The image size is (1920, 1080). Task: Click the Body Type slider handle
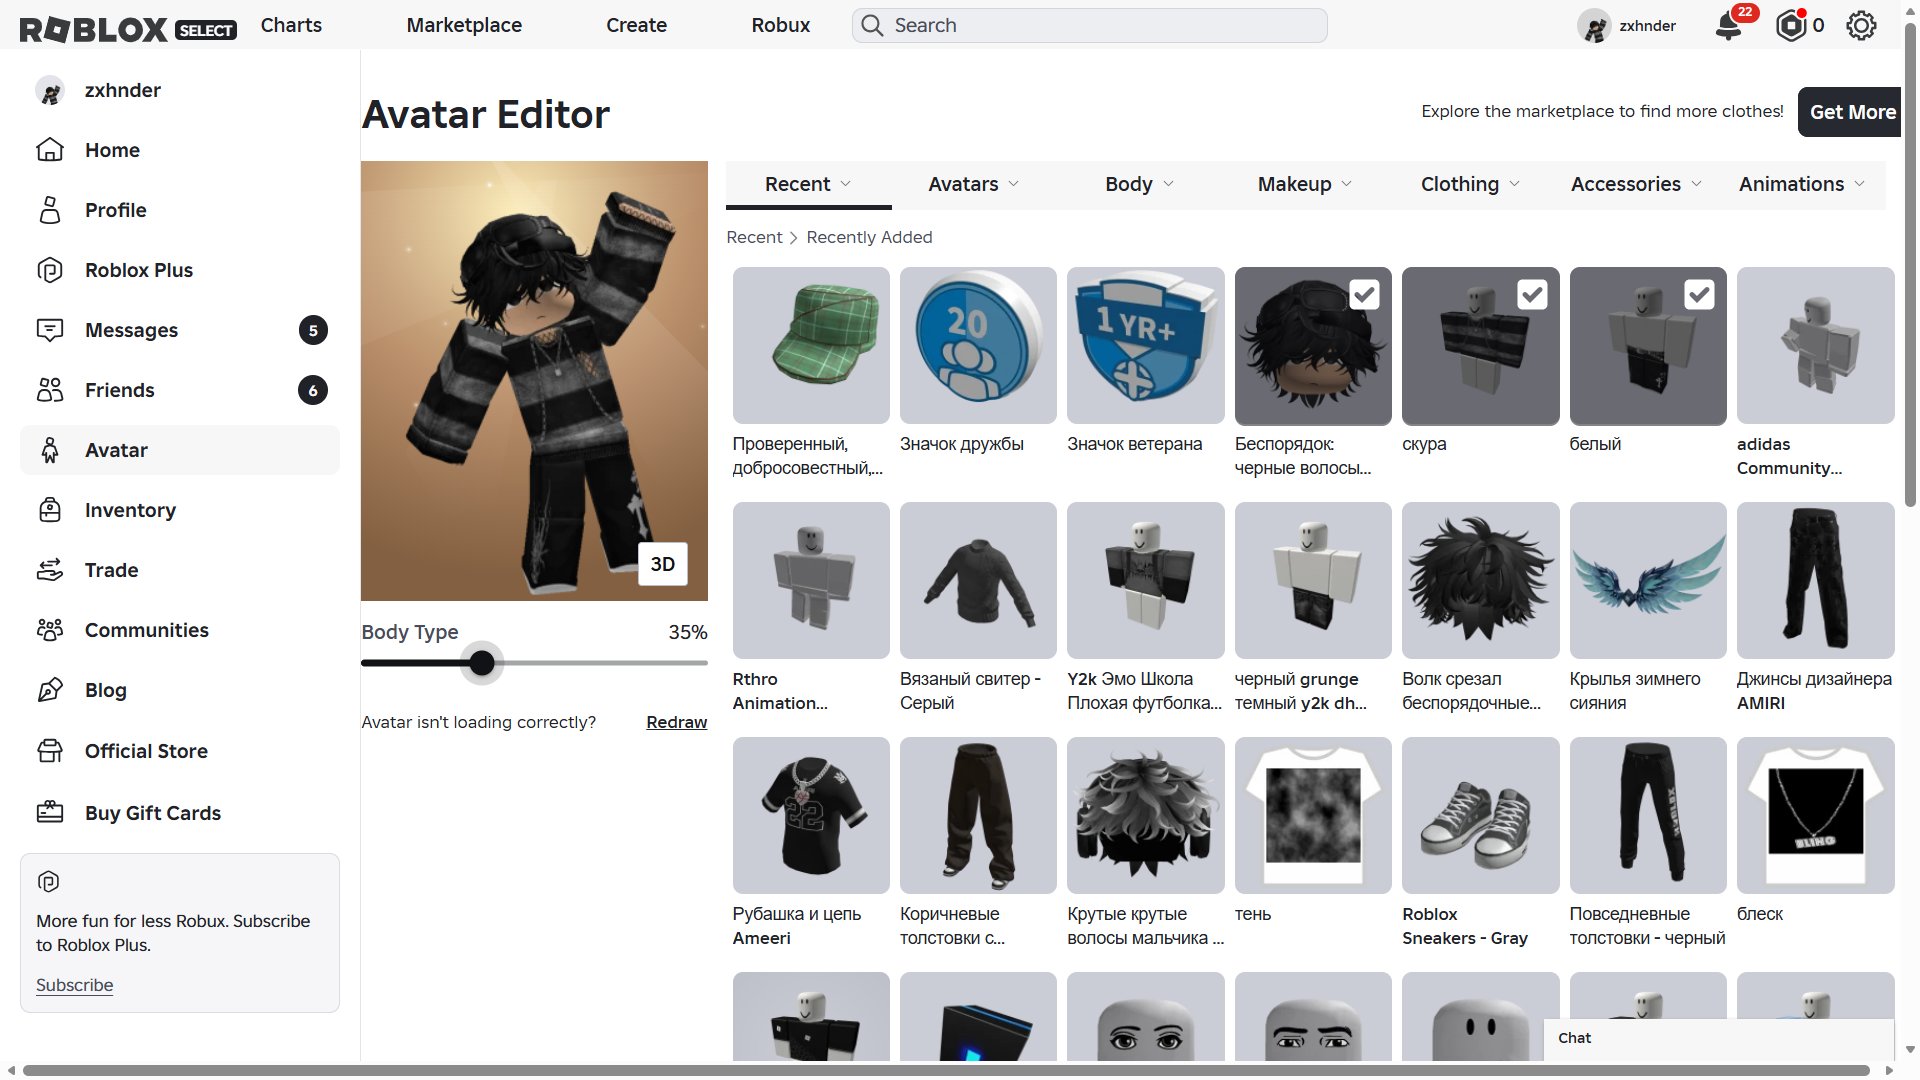click(482, 663)
